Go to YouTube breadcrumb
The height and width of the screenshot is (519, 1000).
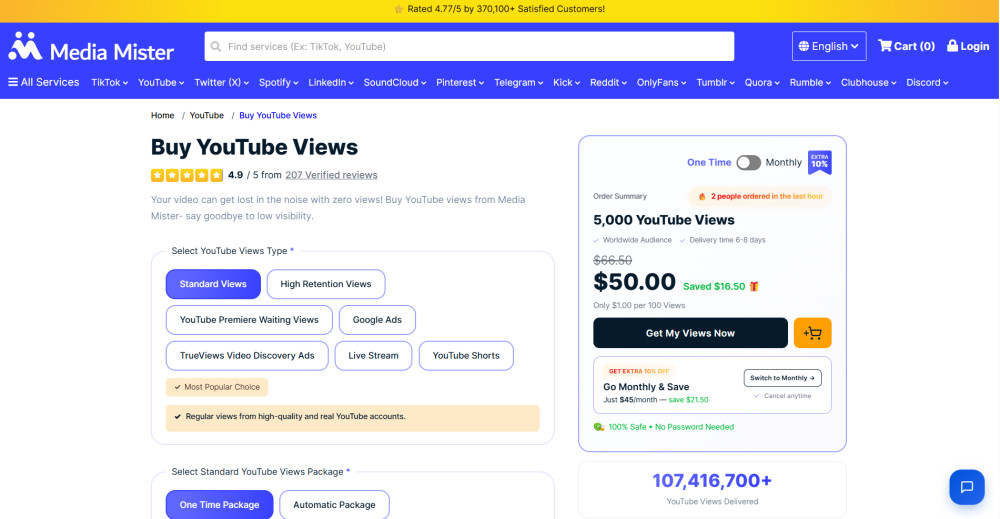(x=207, y=115)
